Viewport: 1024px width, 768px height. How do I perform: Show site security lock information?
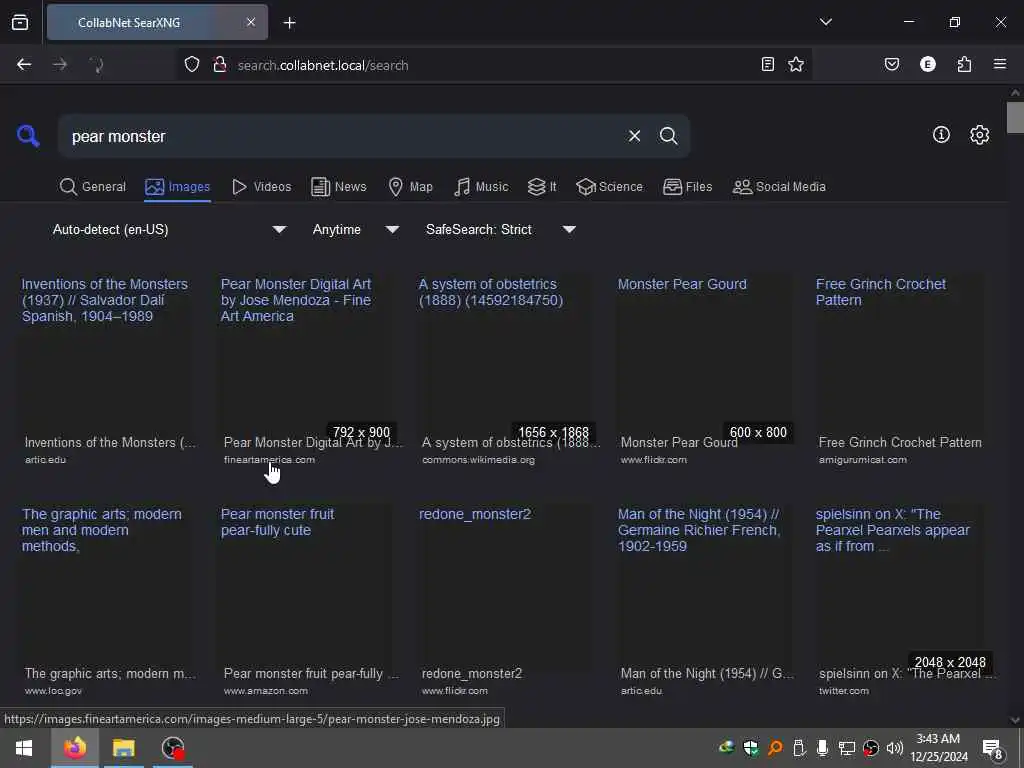tap(220, 65)
